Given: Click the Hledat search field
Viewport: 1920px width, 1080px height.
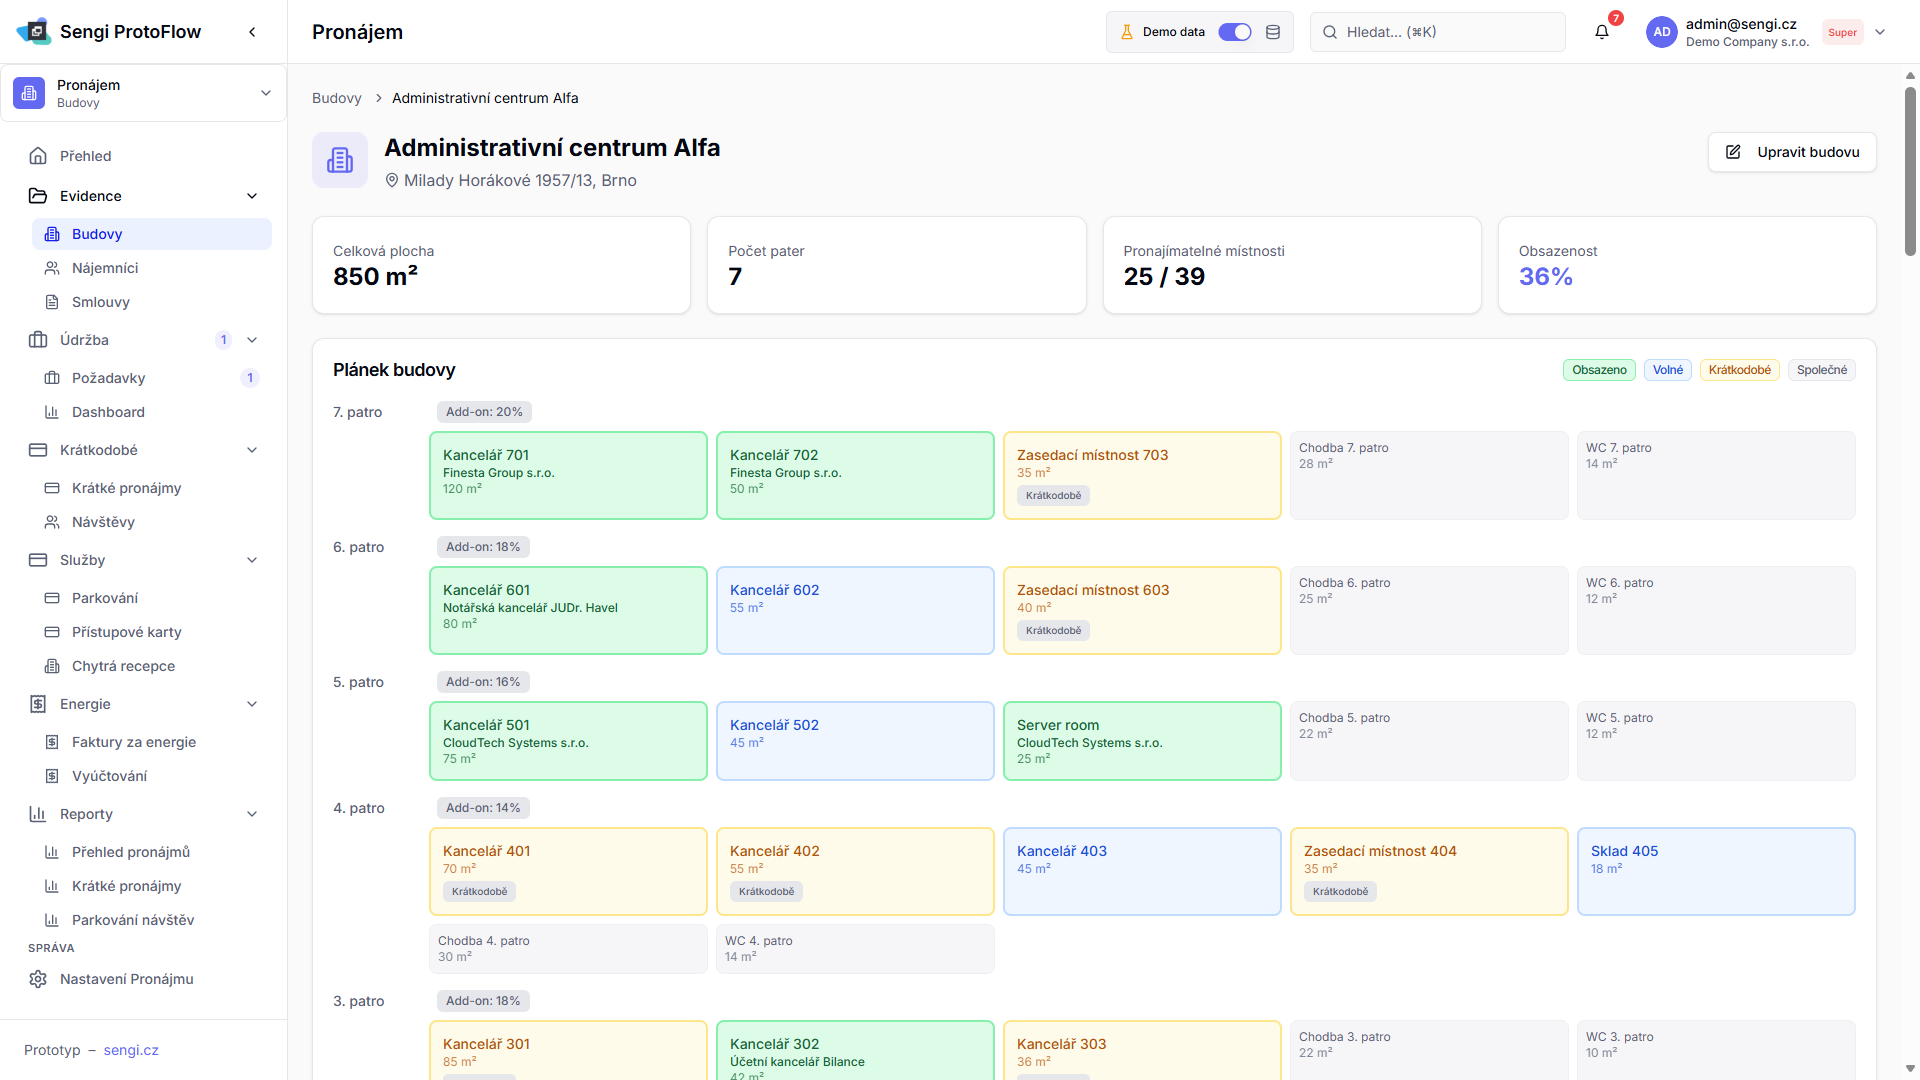Looking at the screenshot, I should pos(1438,32).
